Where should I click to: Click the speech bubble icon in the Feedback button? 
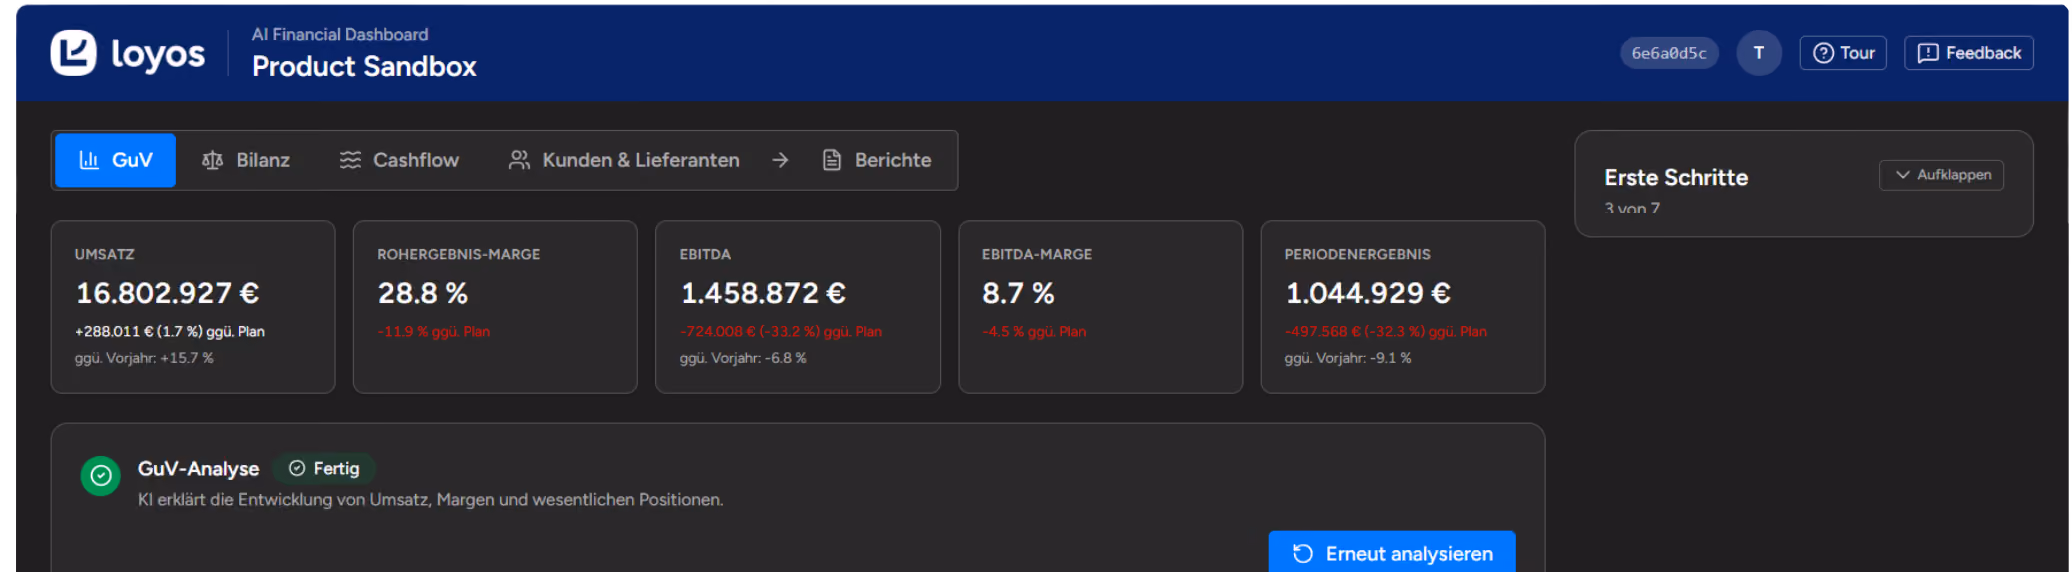[1928, 53]
